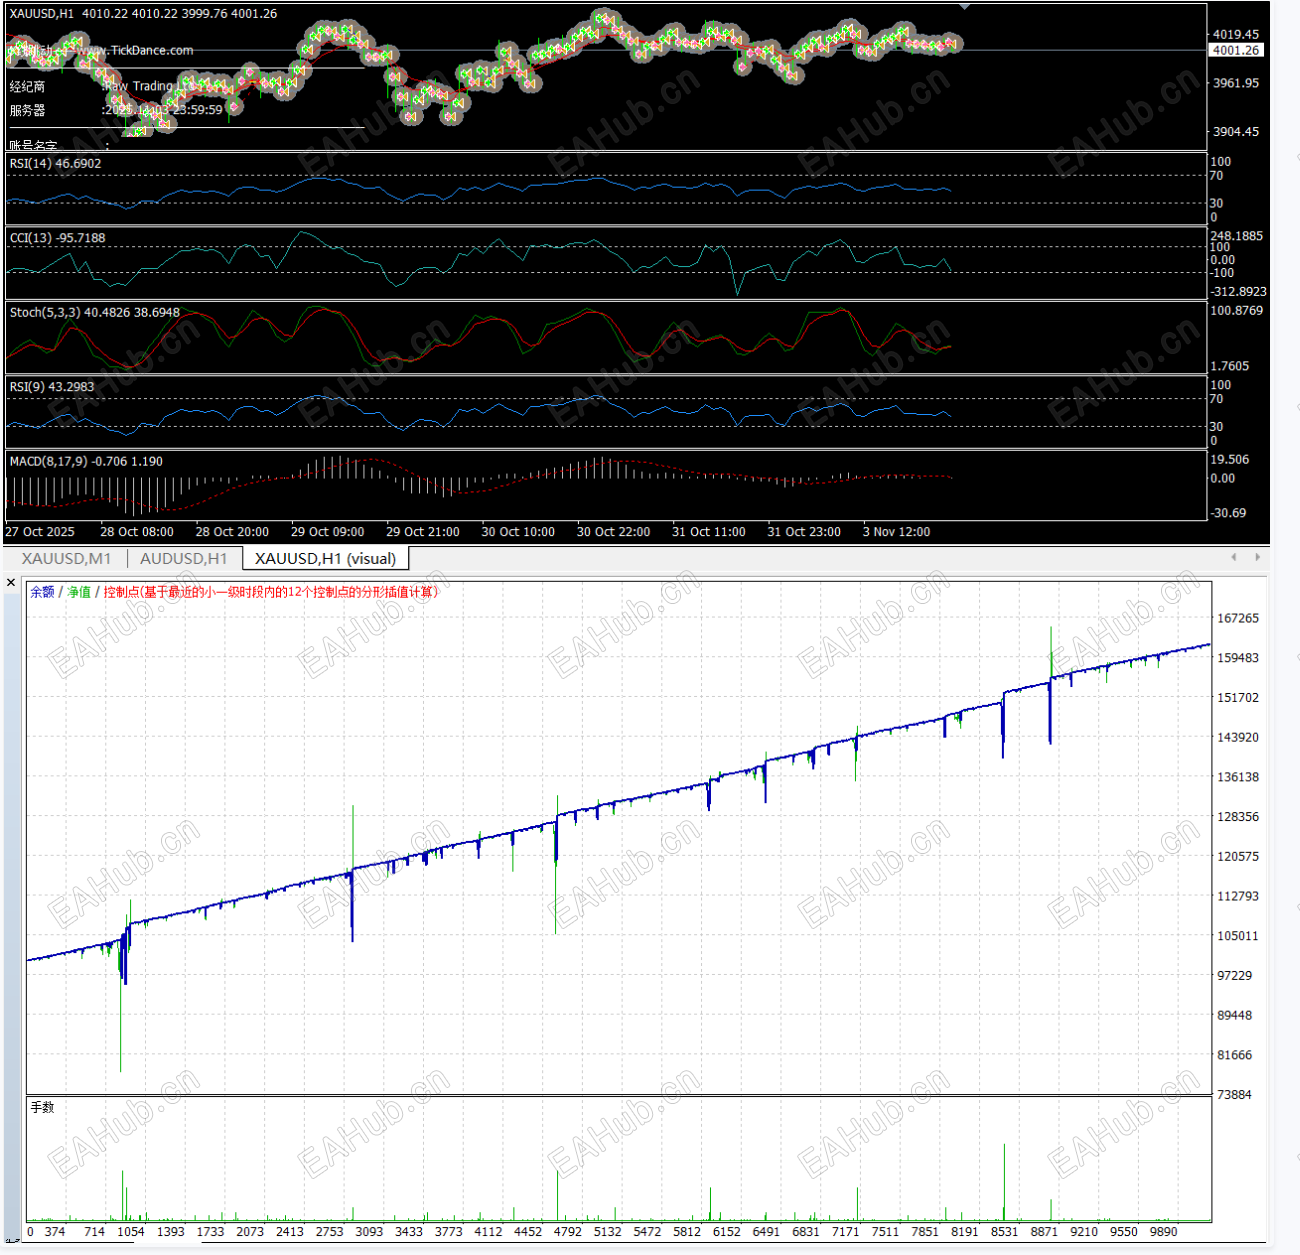This screenshot has height=1255, width=1300.
Task: Click the 净值 equity legend label
Action: pos(79,592)
